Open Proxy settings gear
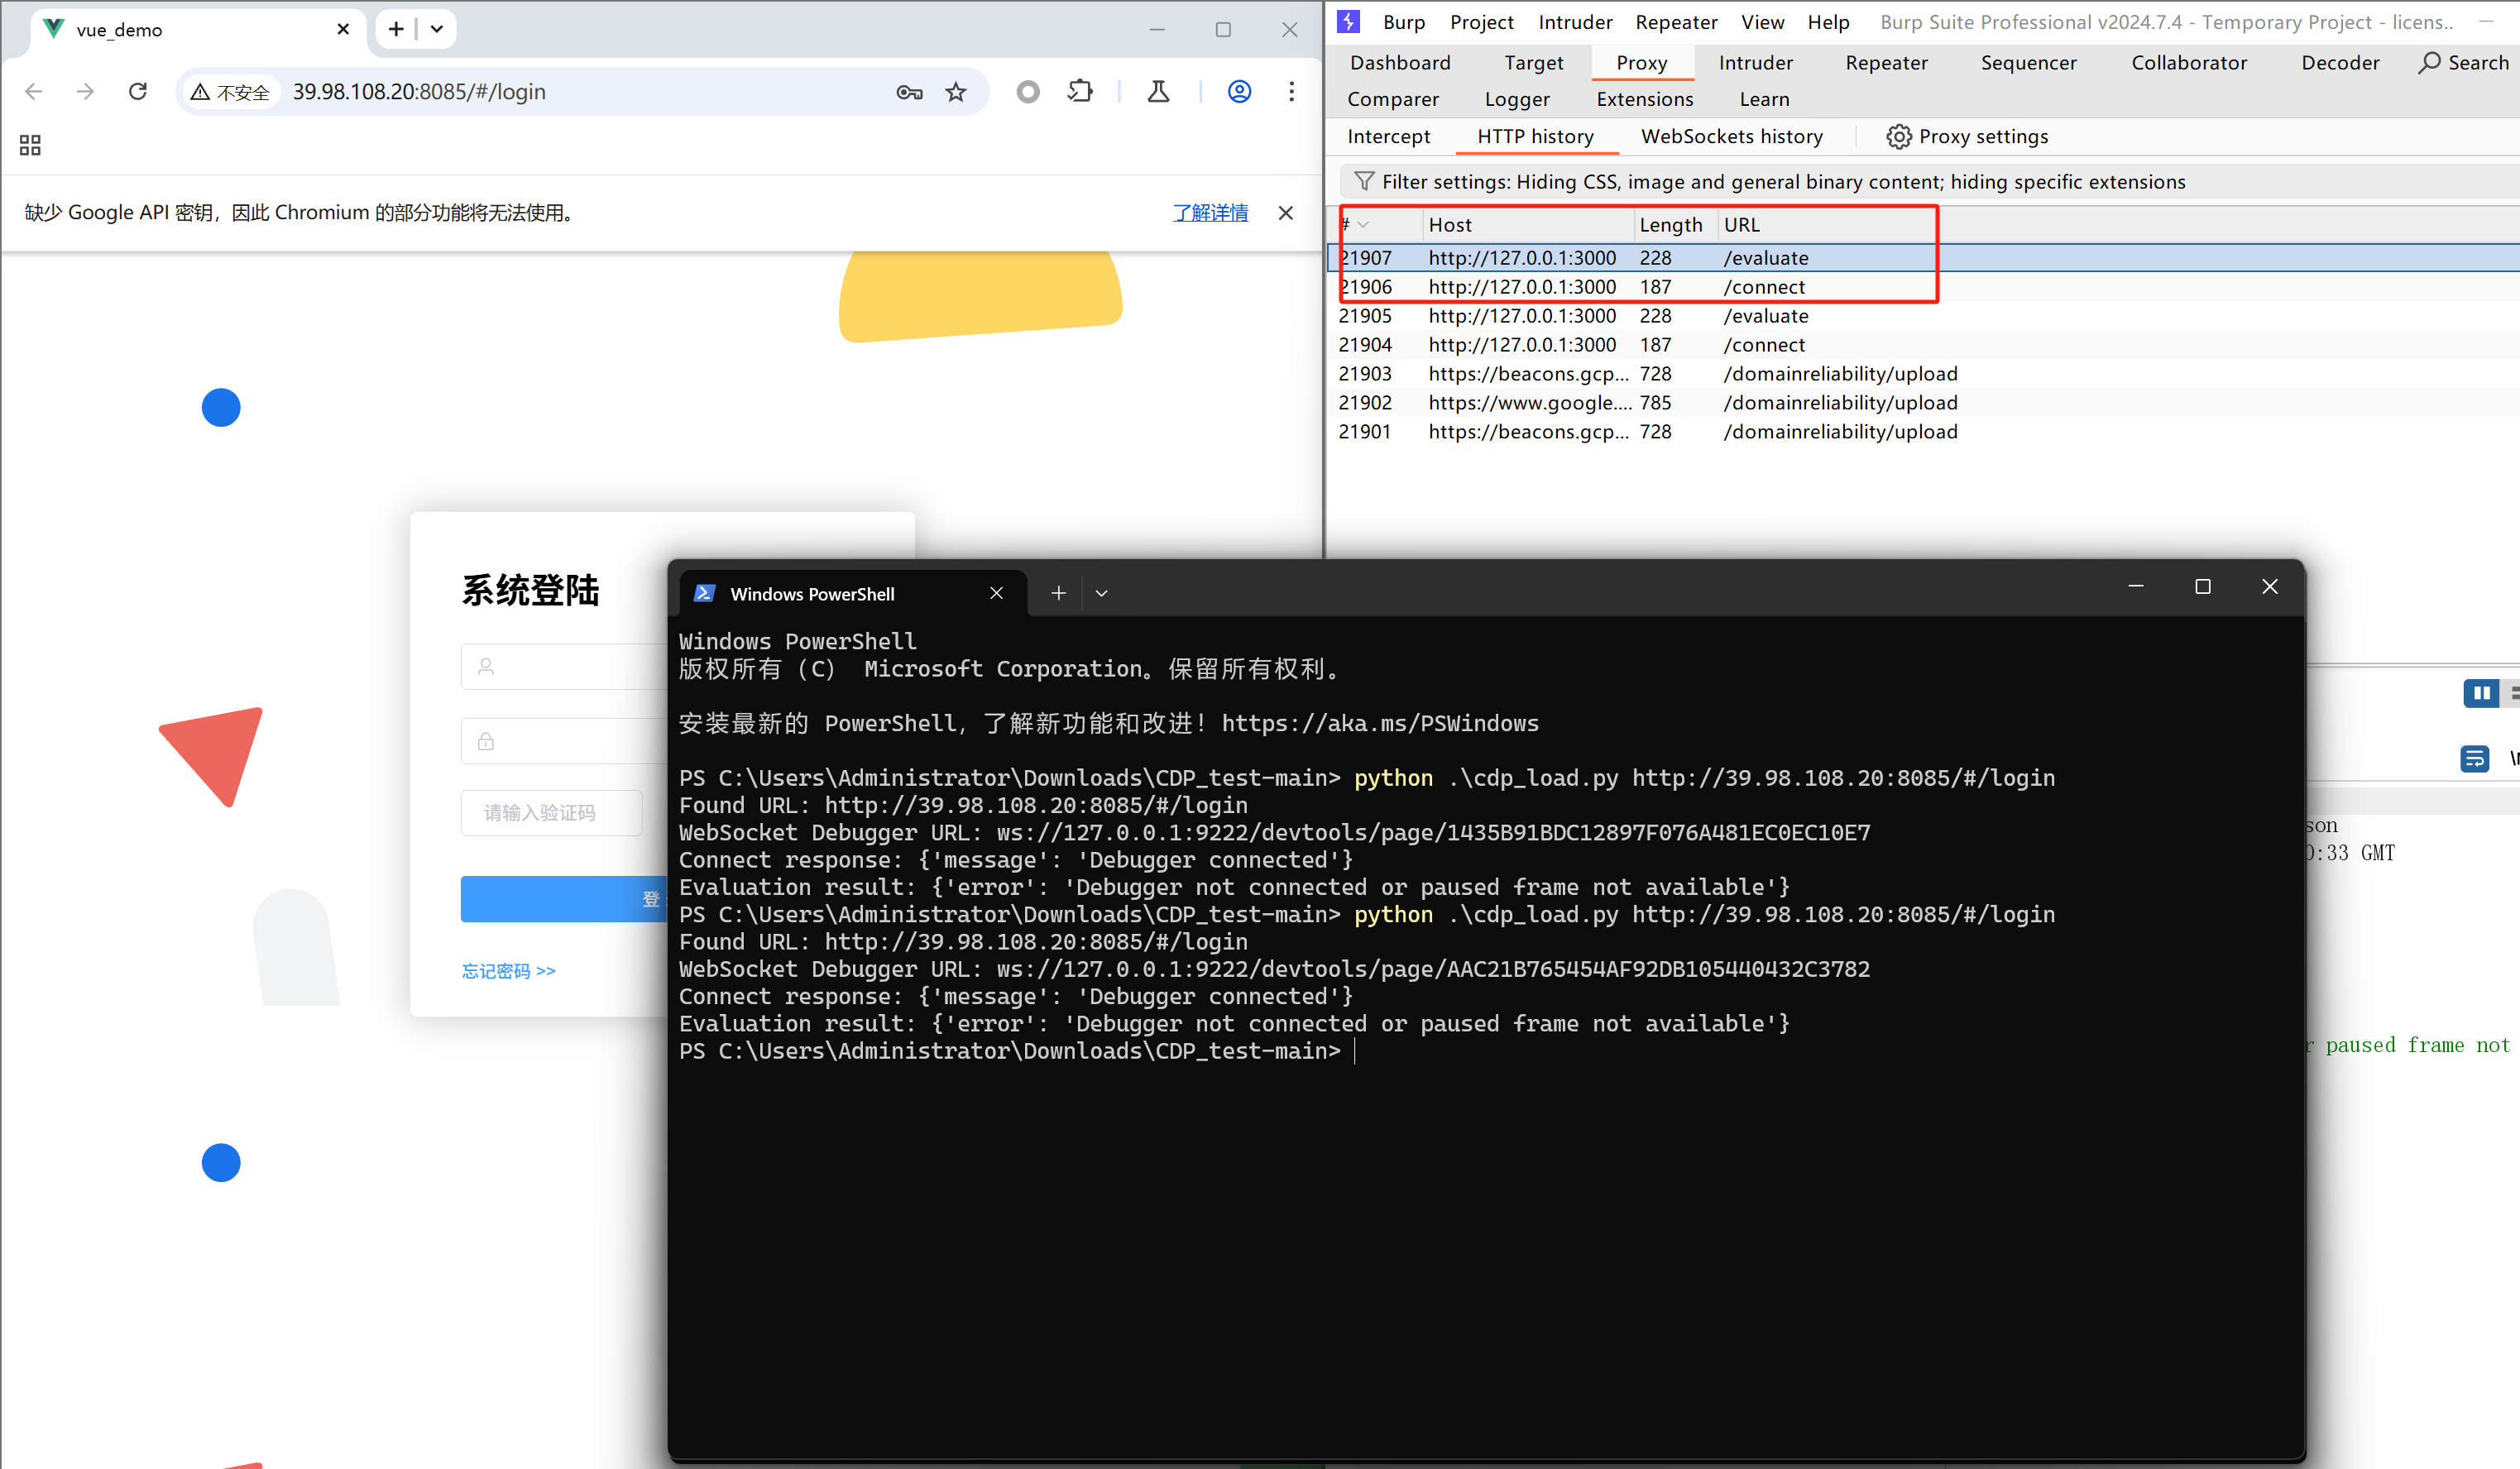Image resolution: width=2520 pixels, height=1469 pixels. pyautogui.click(x=1897, y=137)
